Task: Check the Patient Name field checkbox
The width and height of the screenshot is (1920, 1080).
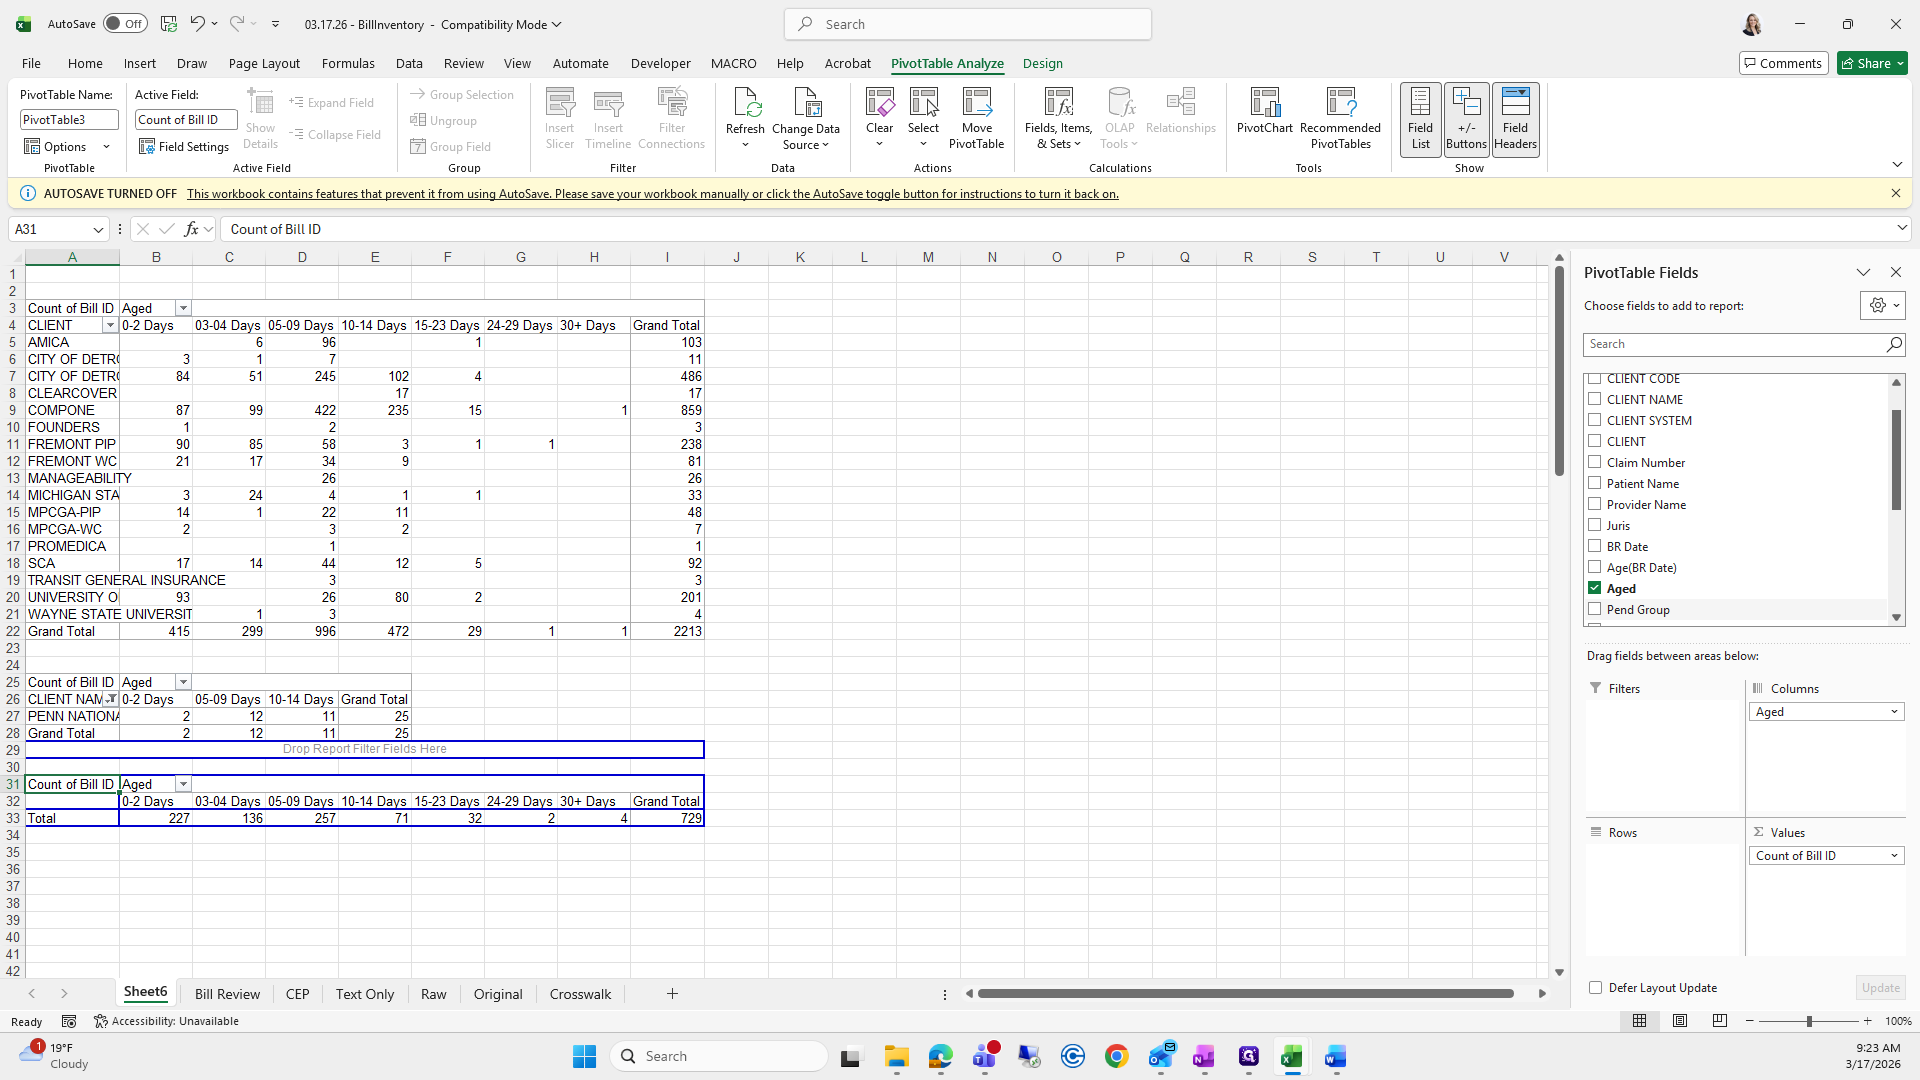Action: tap(1594, 483)
